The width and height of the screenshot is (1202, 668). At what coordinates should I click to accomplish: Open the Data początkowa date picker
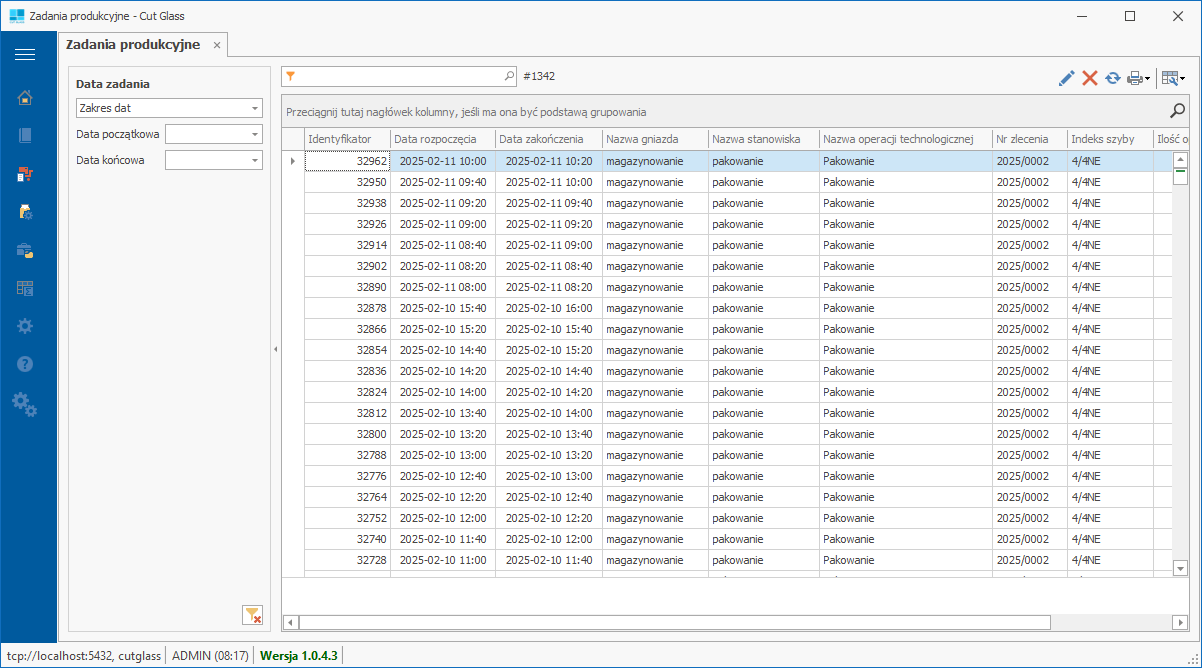(x=255, y=134)
